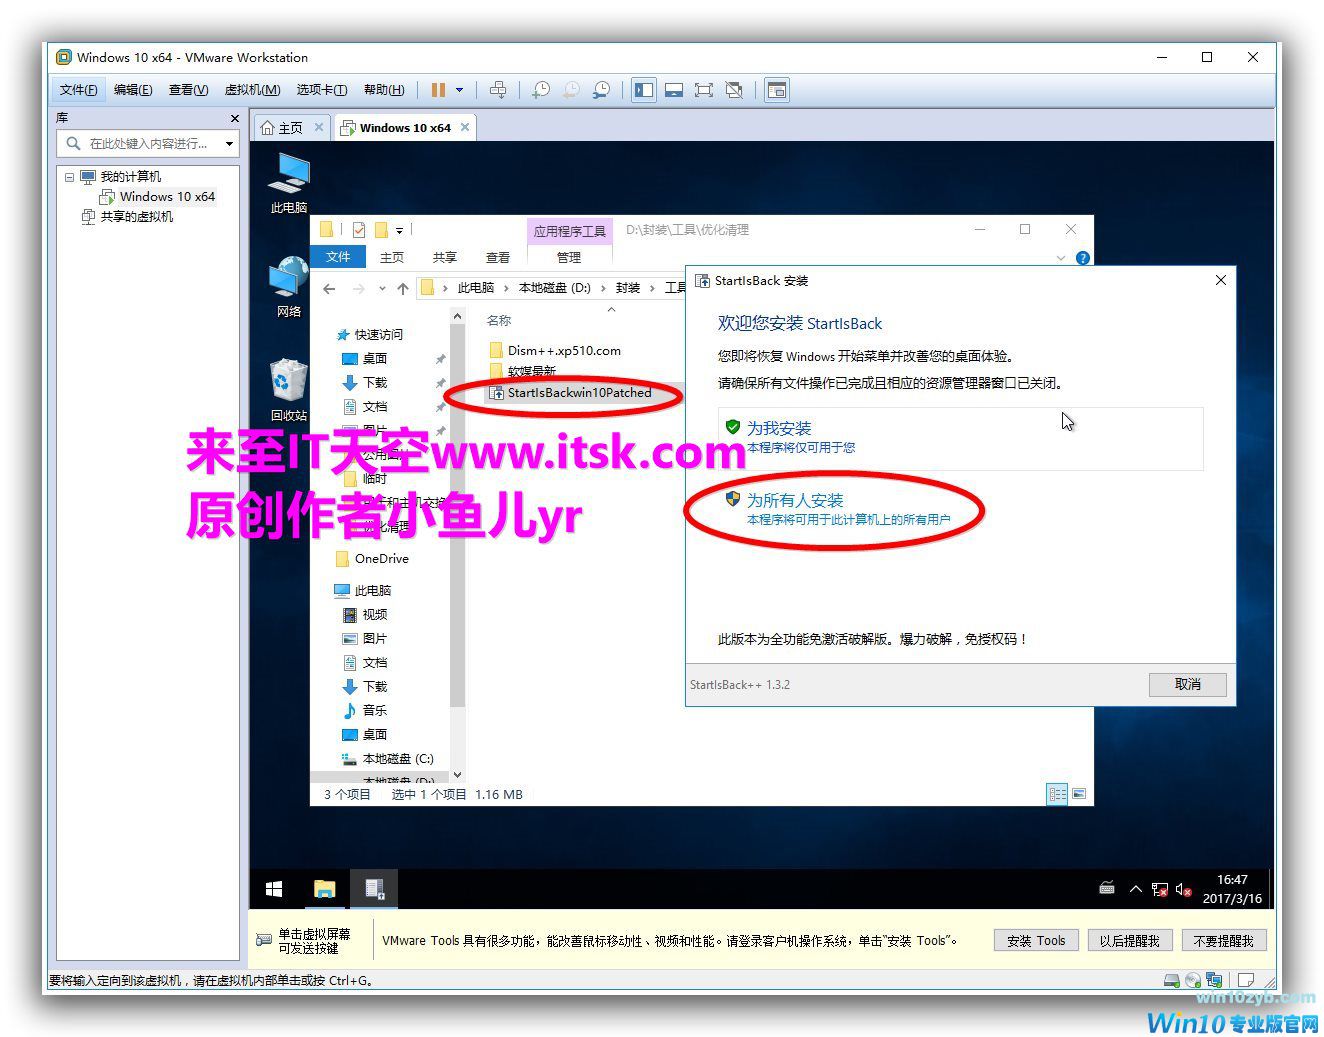Image resolution: width=1324 pixels, height=1037 pixels.
Task: Open 桌面 under quick access
Action: point(375,359)
